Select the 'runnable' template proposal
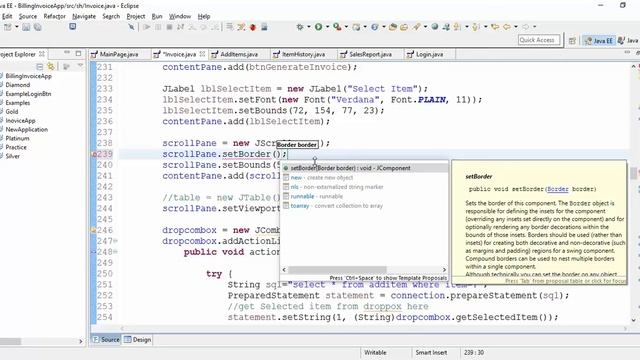The height and width of the screenshot is (360, 640). [364, 196]
